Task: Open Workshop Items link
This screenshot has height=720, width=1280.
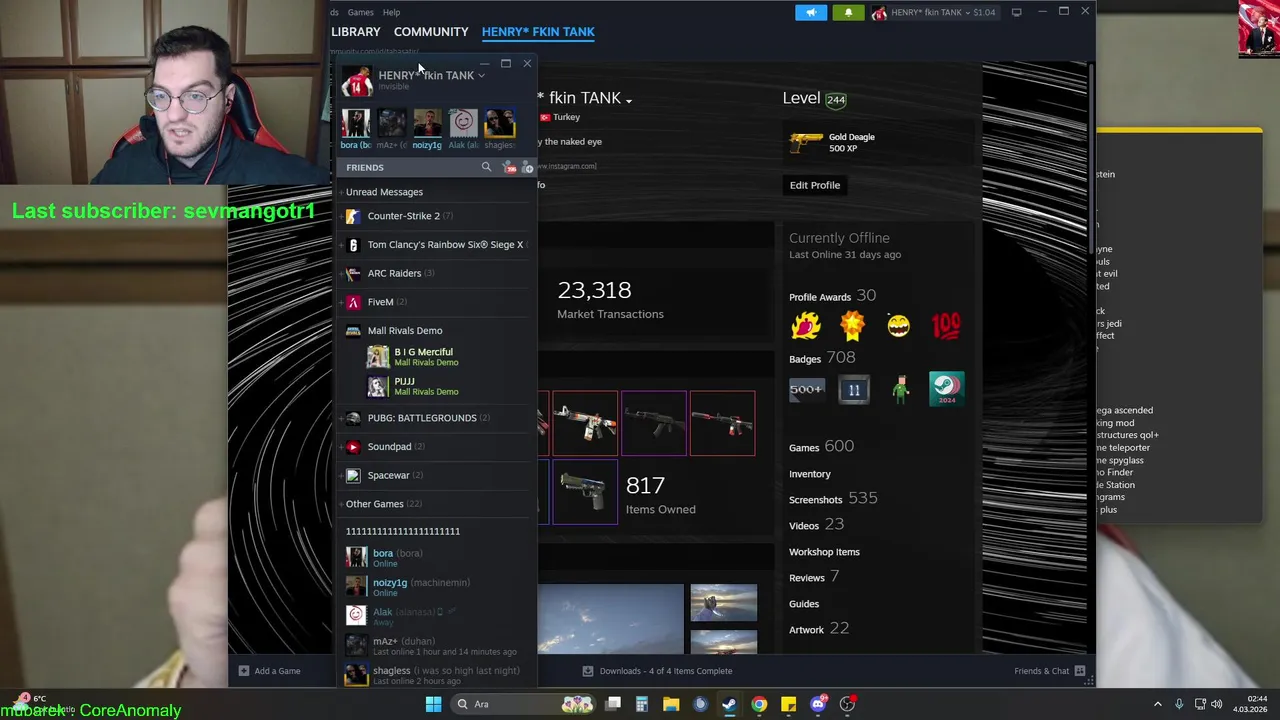Action: 824,552
